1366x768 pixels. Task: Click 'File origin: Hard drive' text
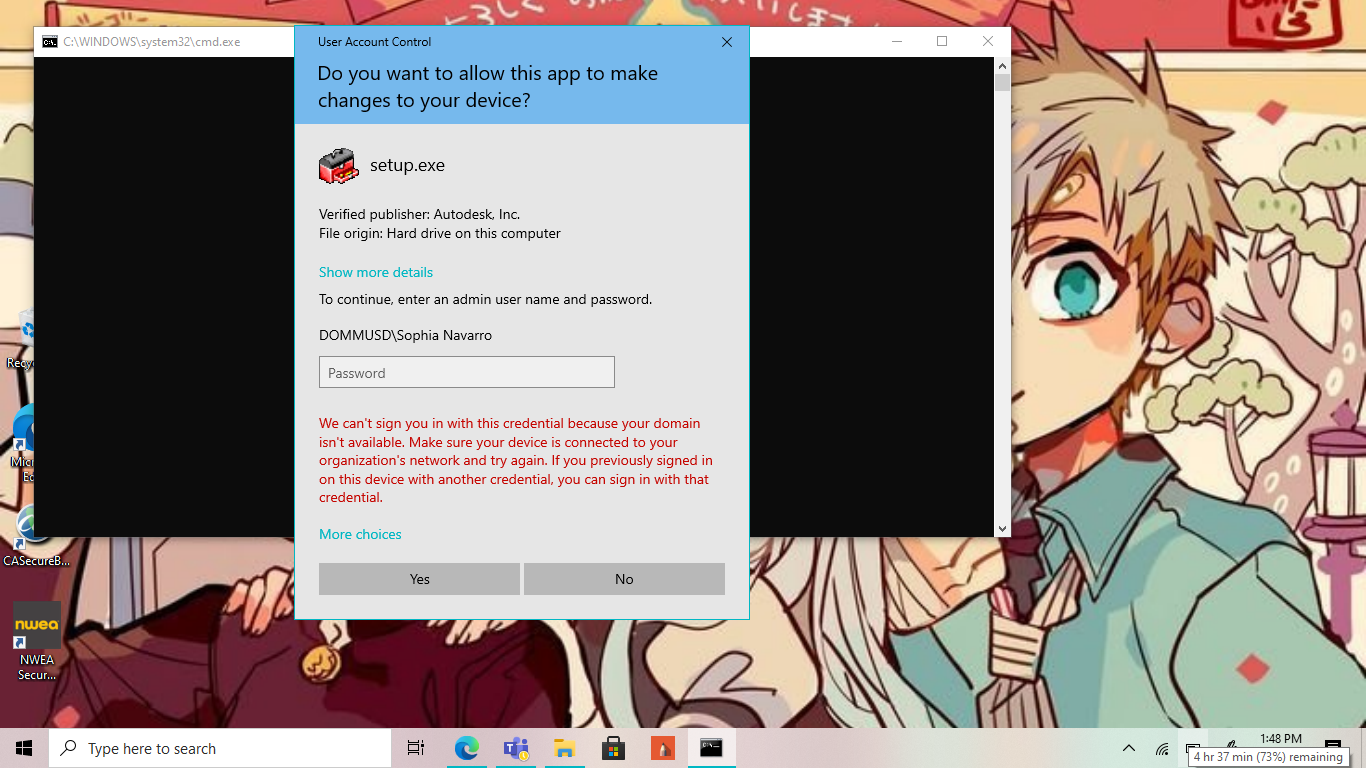tap(439, 233)
